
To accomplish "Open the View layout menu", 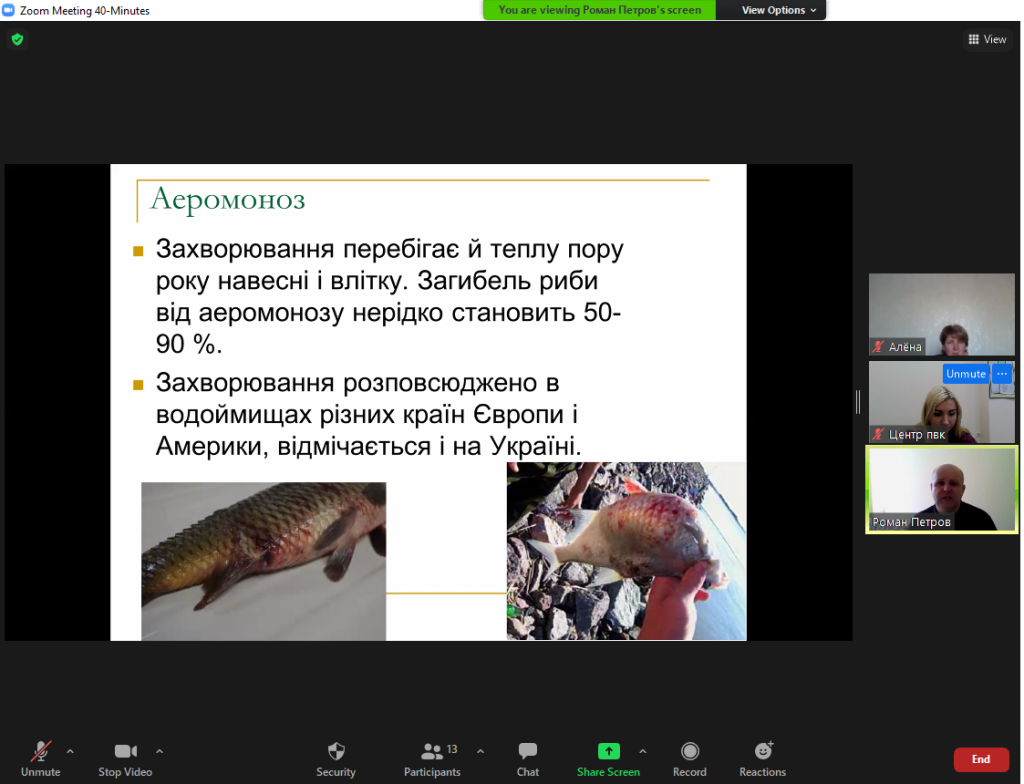I will pyautogui.click(x=987, y=40).
